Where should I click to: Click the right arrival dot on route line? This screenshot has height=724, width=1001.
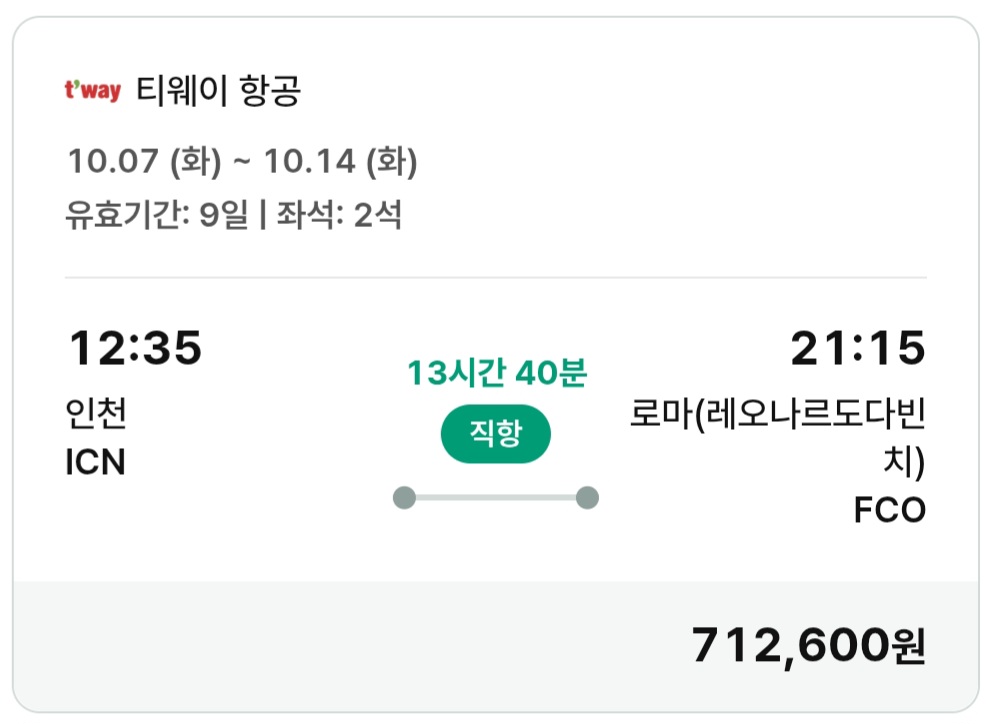click(588, 497)
